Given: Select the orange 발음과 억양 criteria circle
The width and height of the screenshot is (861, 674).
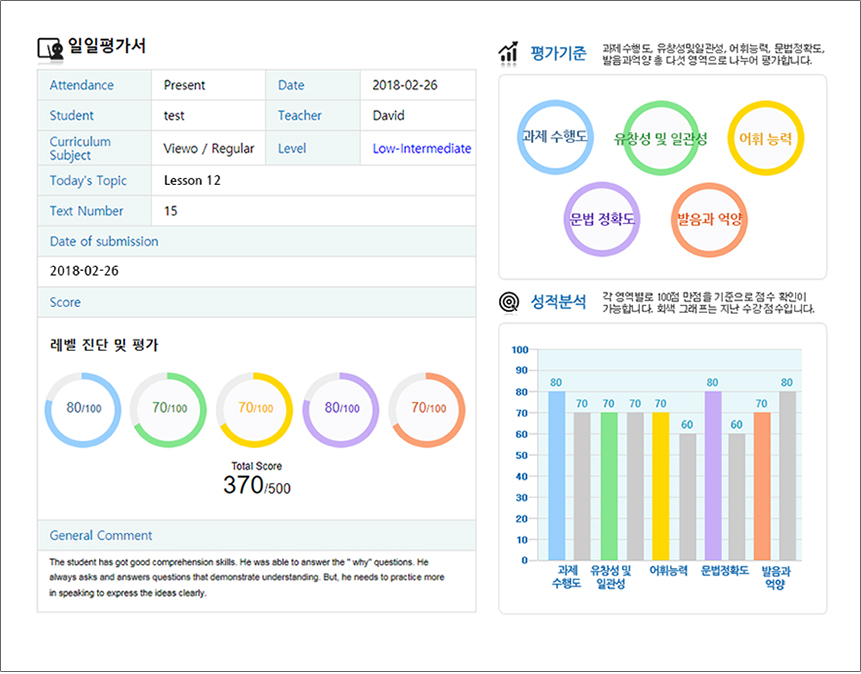Looking at the screenshot, I should [x=709, y=219].
